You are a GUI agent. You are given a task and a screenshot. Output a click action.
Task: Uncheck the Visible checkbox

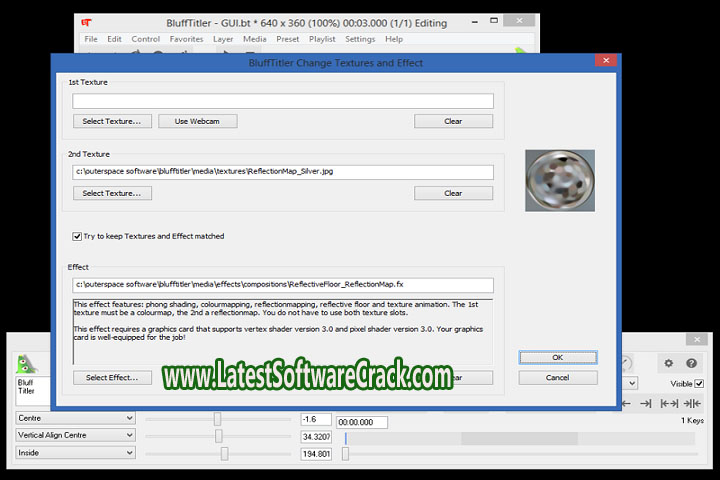(x=699, y=383)
